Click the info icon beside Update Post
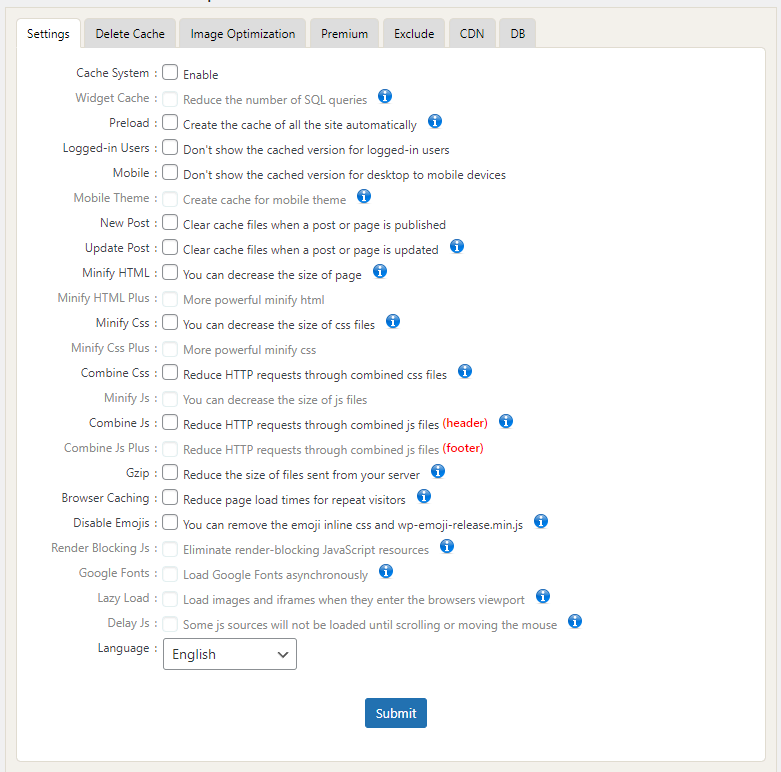 457,247
